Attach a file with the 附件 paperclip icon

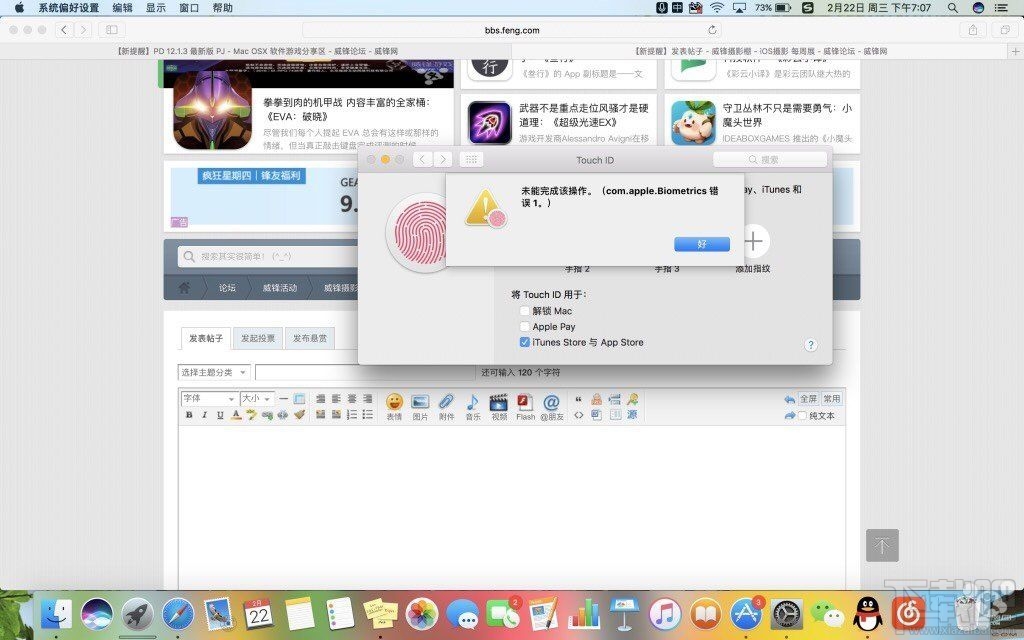click(x=444, y=401)
